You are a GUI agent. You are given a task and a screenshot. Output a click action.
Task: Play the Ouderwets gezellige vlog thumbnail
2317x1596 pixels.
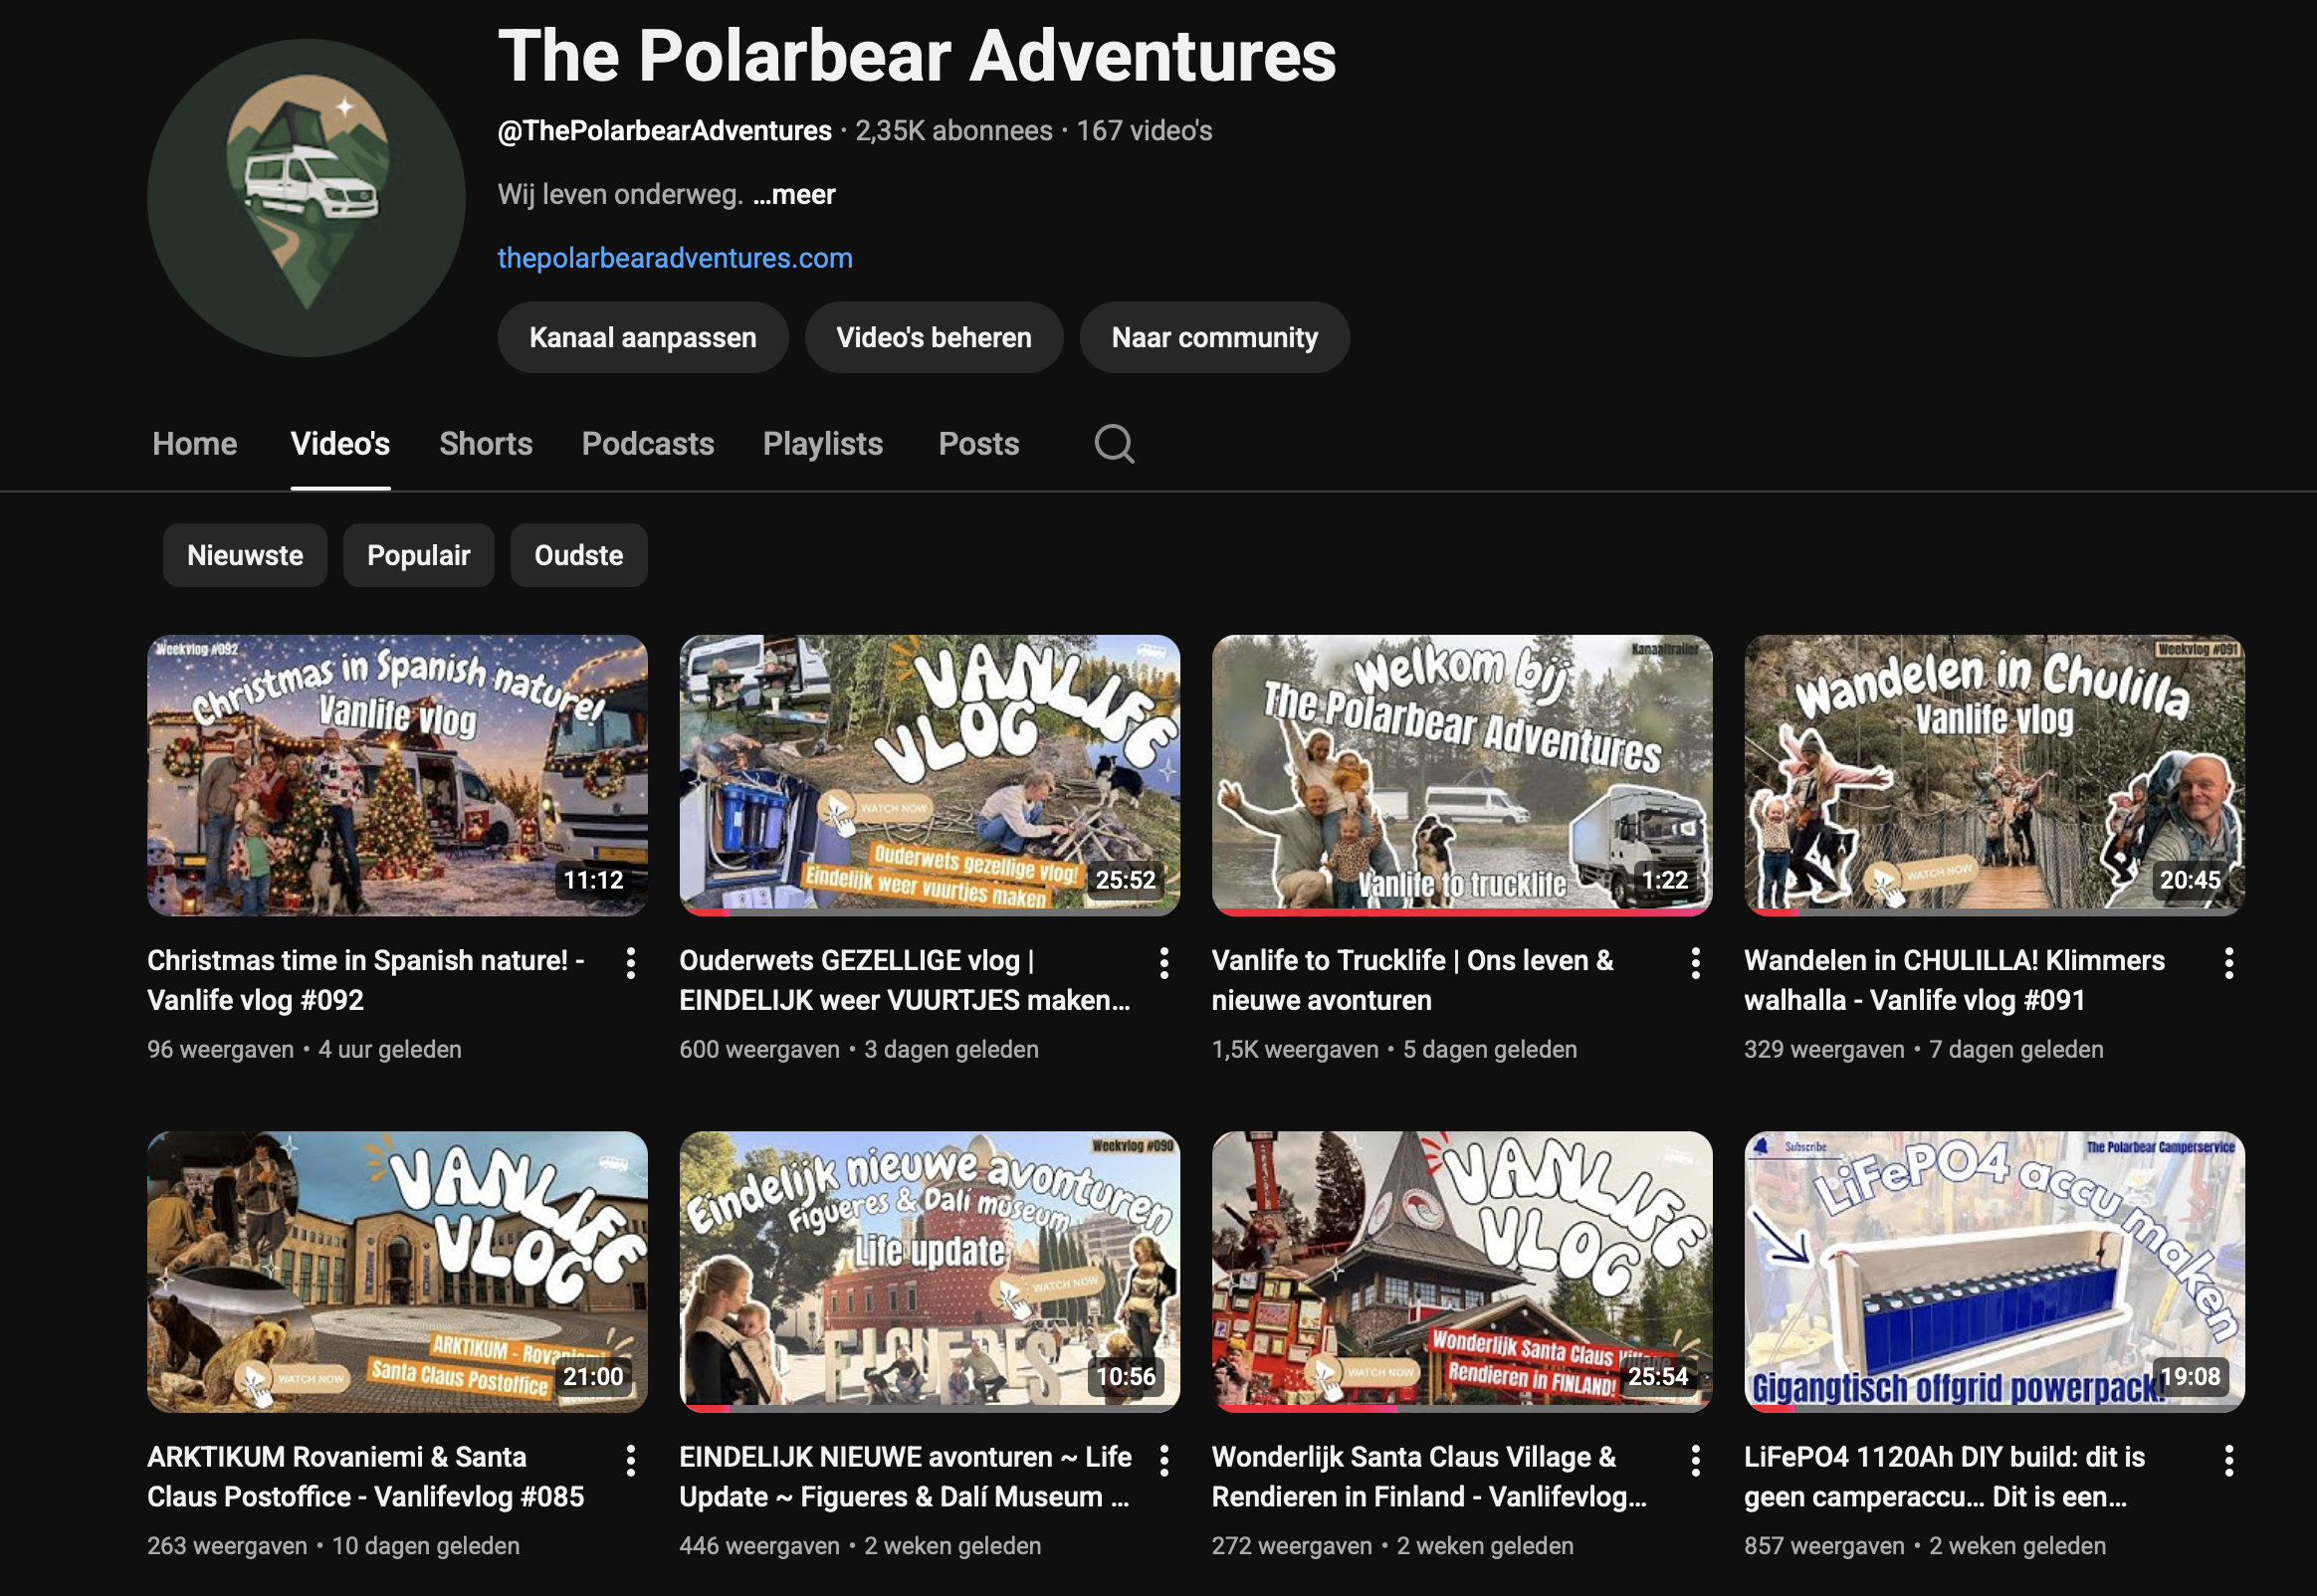click(930, 775)
